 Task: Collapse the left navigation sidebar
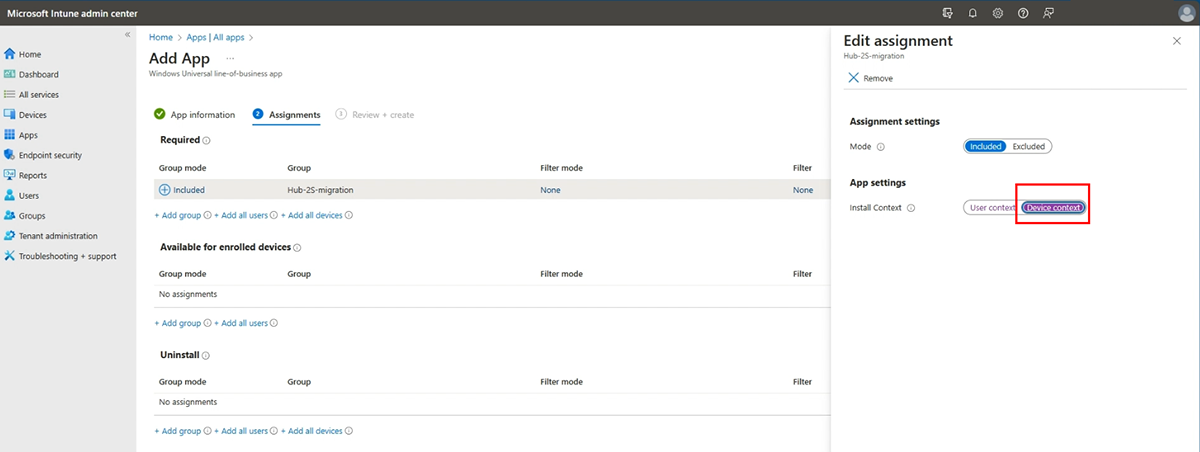point(127,35)
